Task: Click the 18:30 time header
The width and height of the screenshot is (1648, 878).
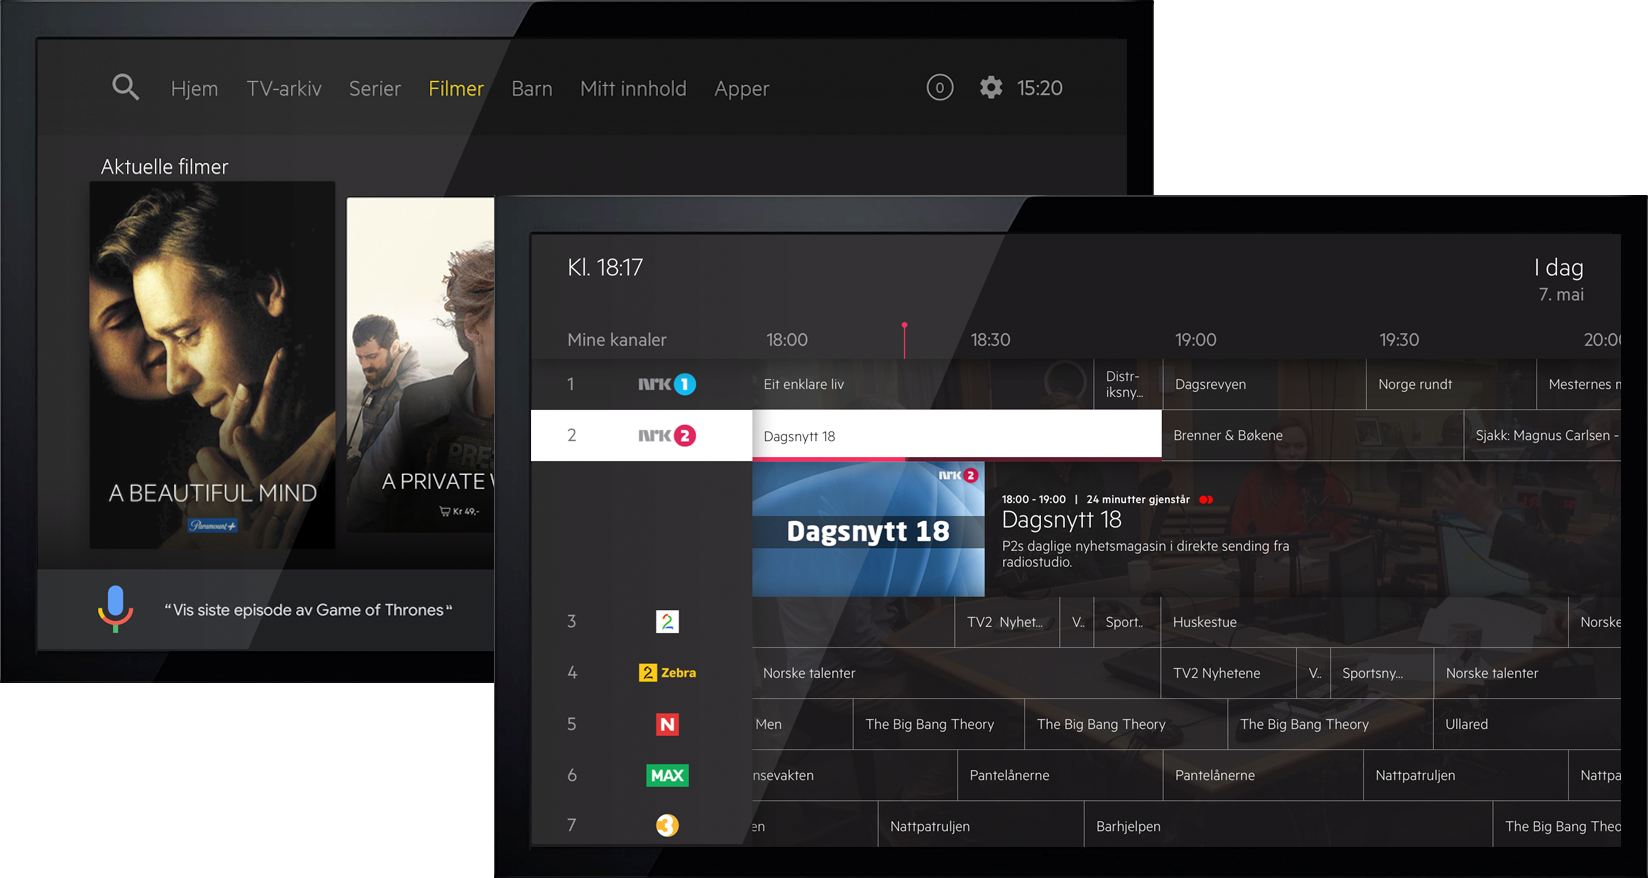Action: (990, 340)
